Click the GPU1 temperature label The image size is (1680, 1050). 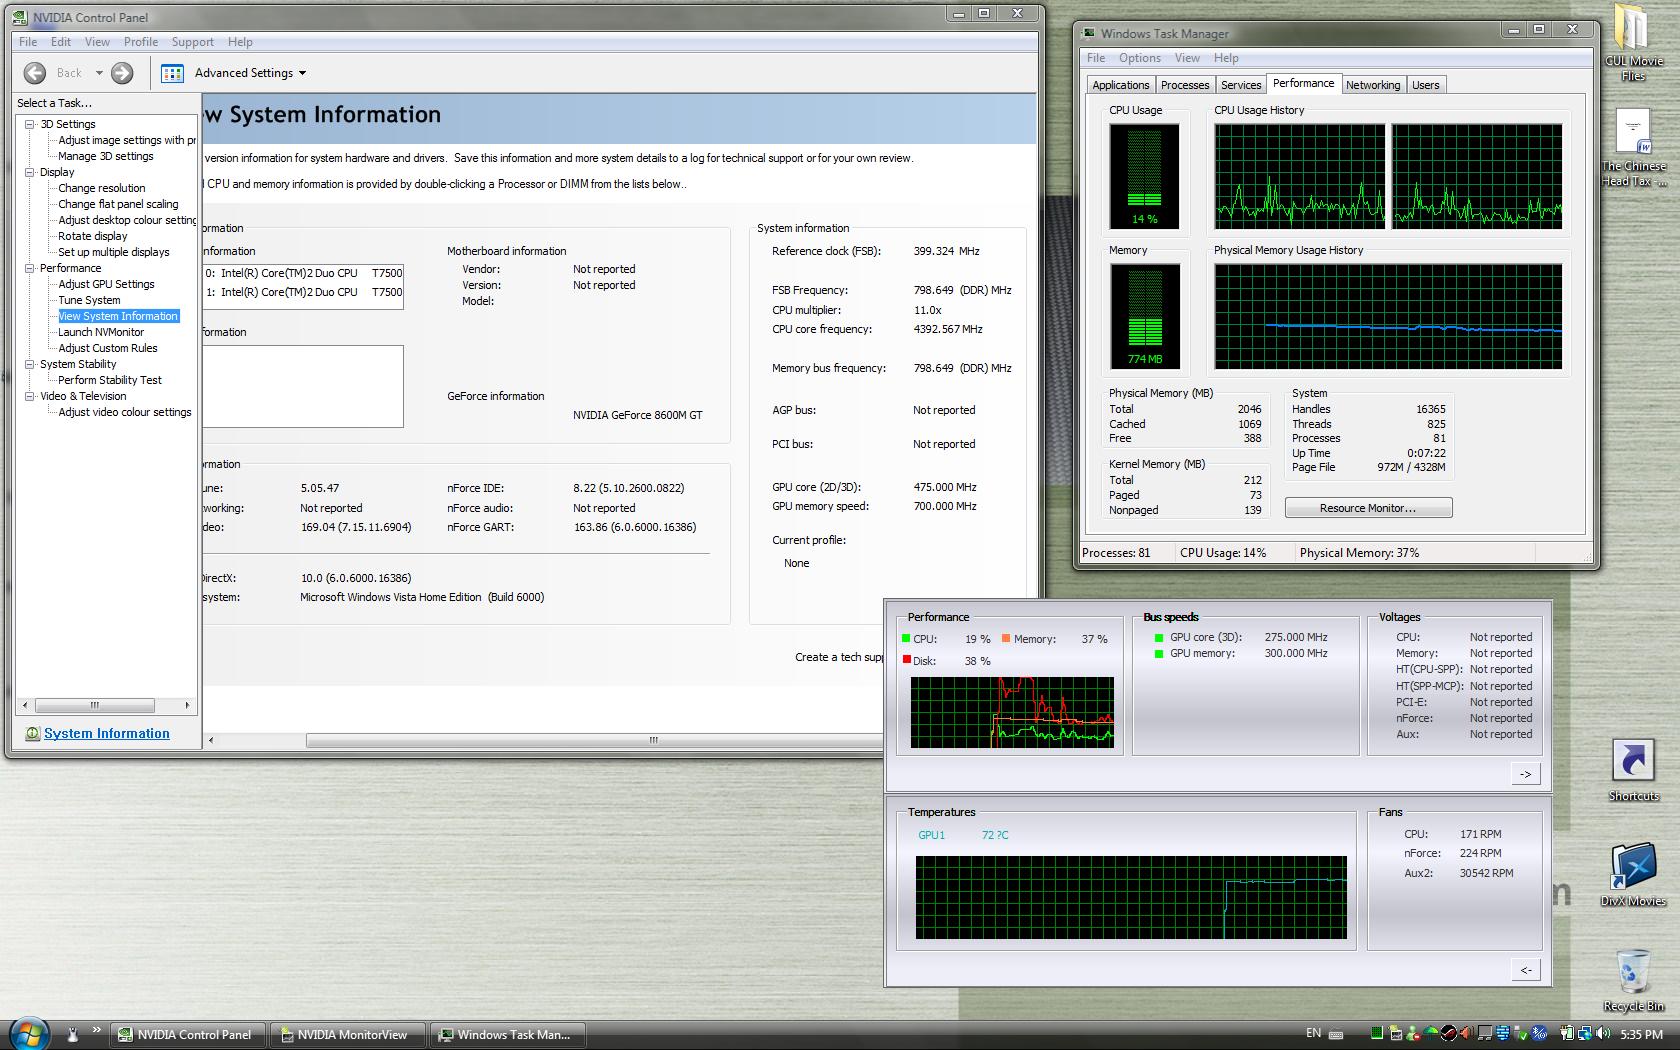pyautogui.click(x=931, y=835)
